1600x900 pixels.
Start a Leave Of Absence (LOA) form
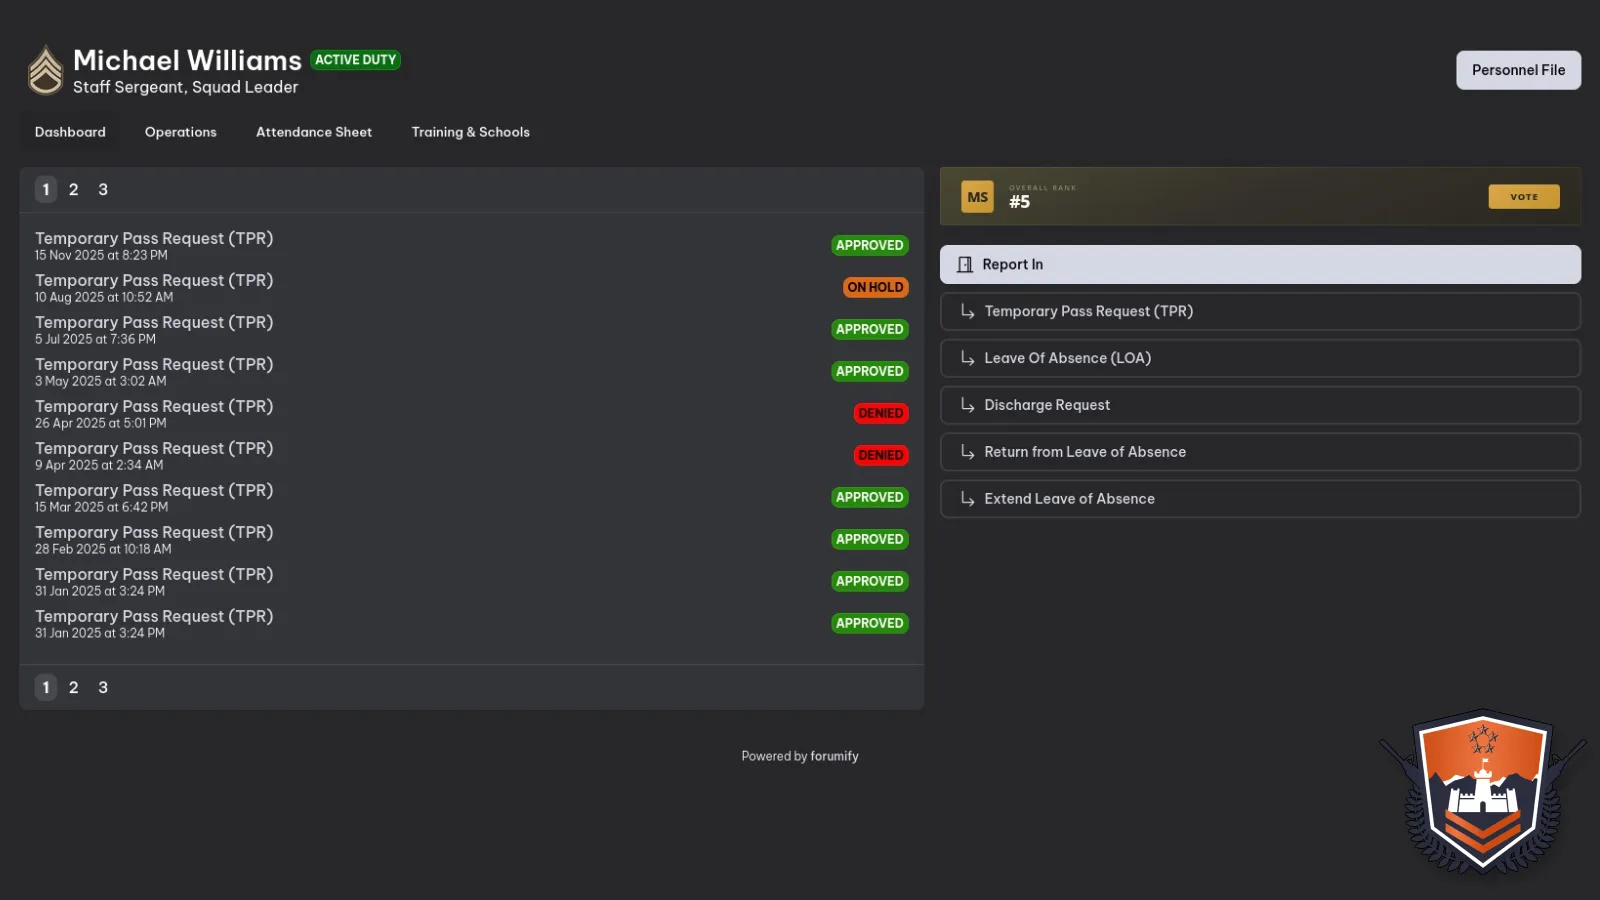[x=1067, y=358]
